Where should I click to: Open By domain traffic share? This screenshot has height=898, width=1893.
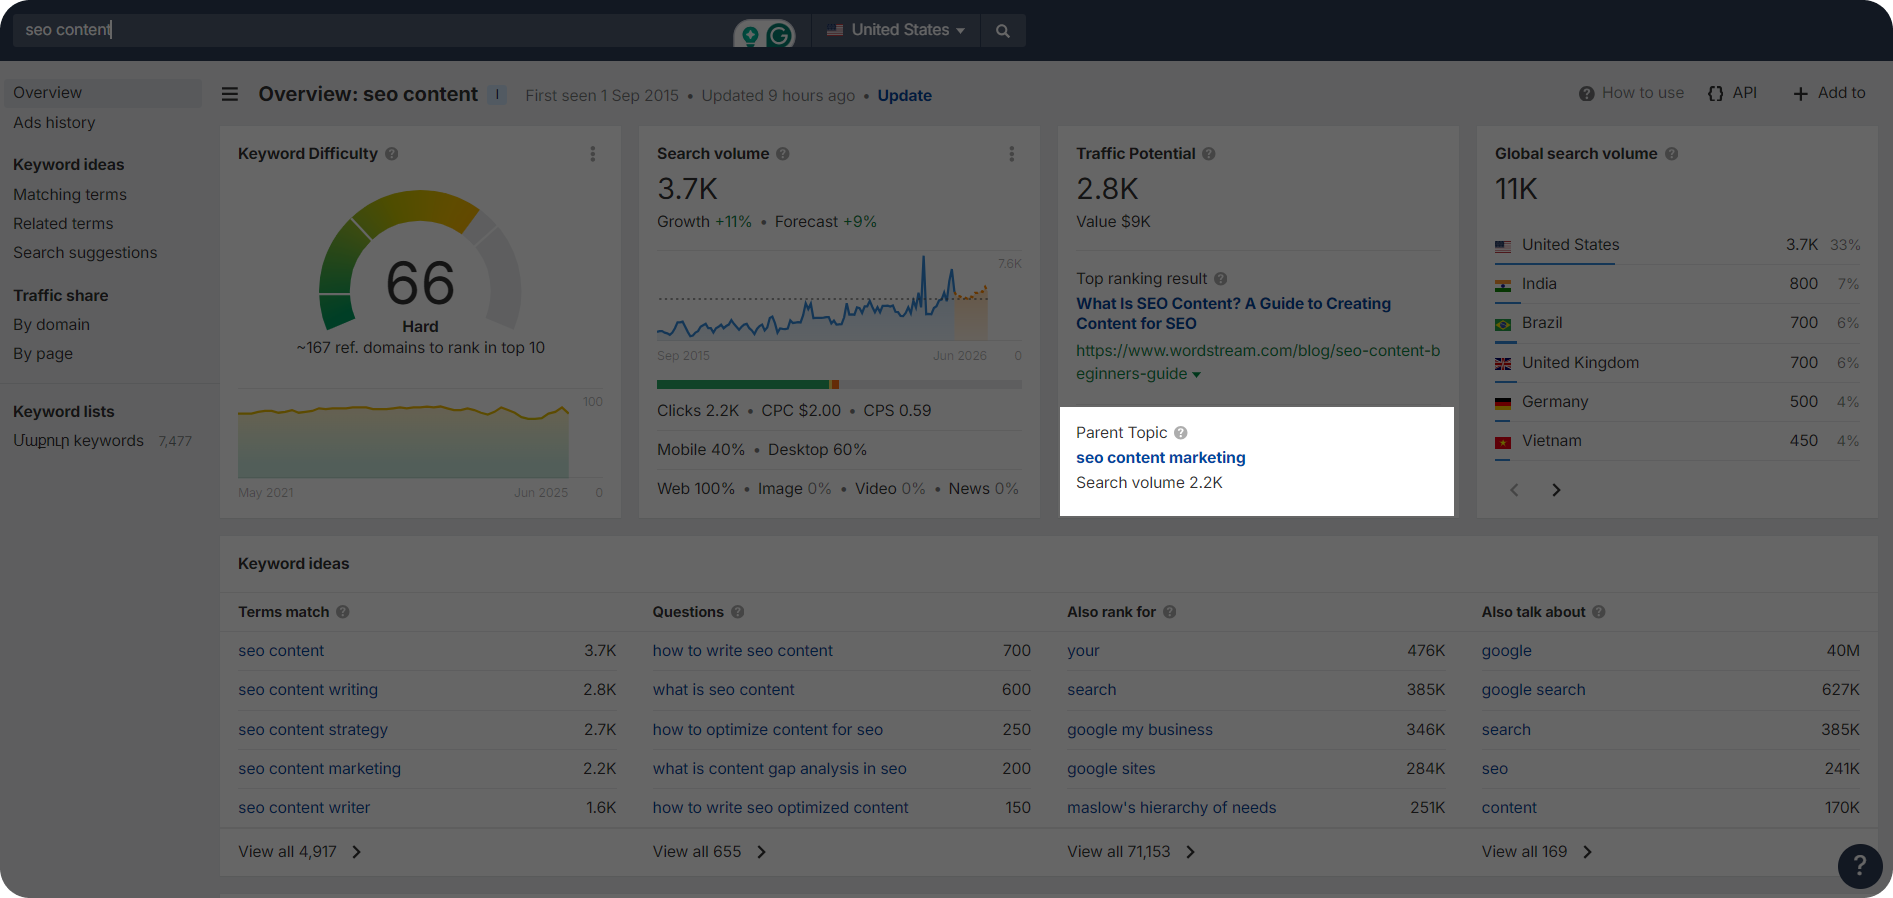(x=51, y=325)
